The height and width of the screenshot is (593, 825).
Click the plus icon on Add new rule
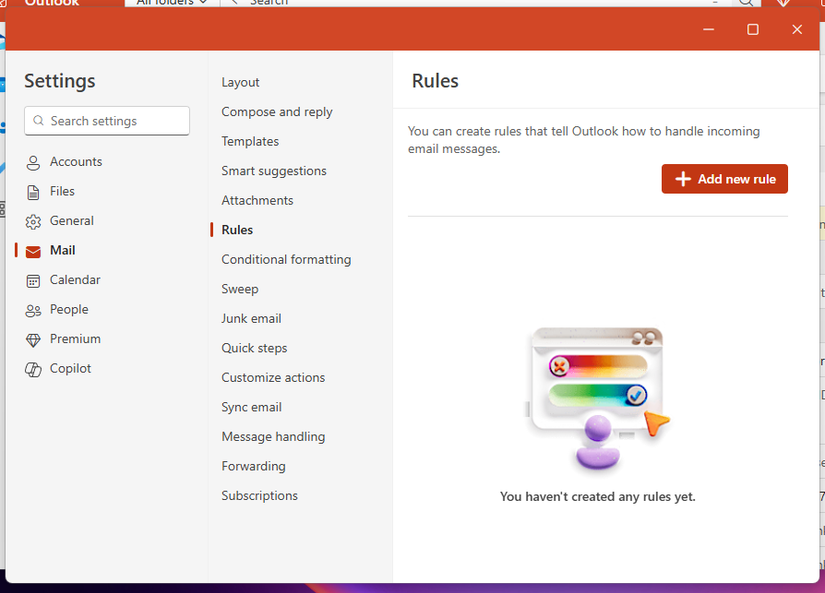(683, 179)
